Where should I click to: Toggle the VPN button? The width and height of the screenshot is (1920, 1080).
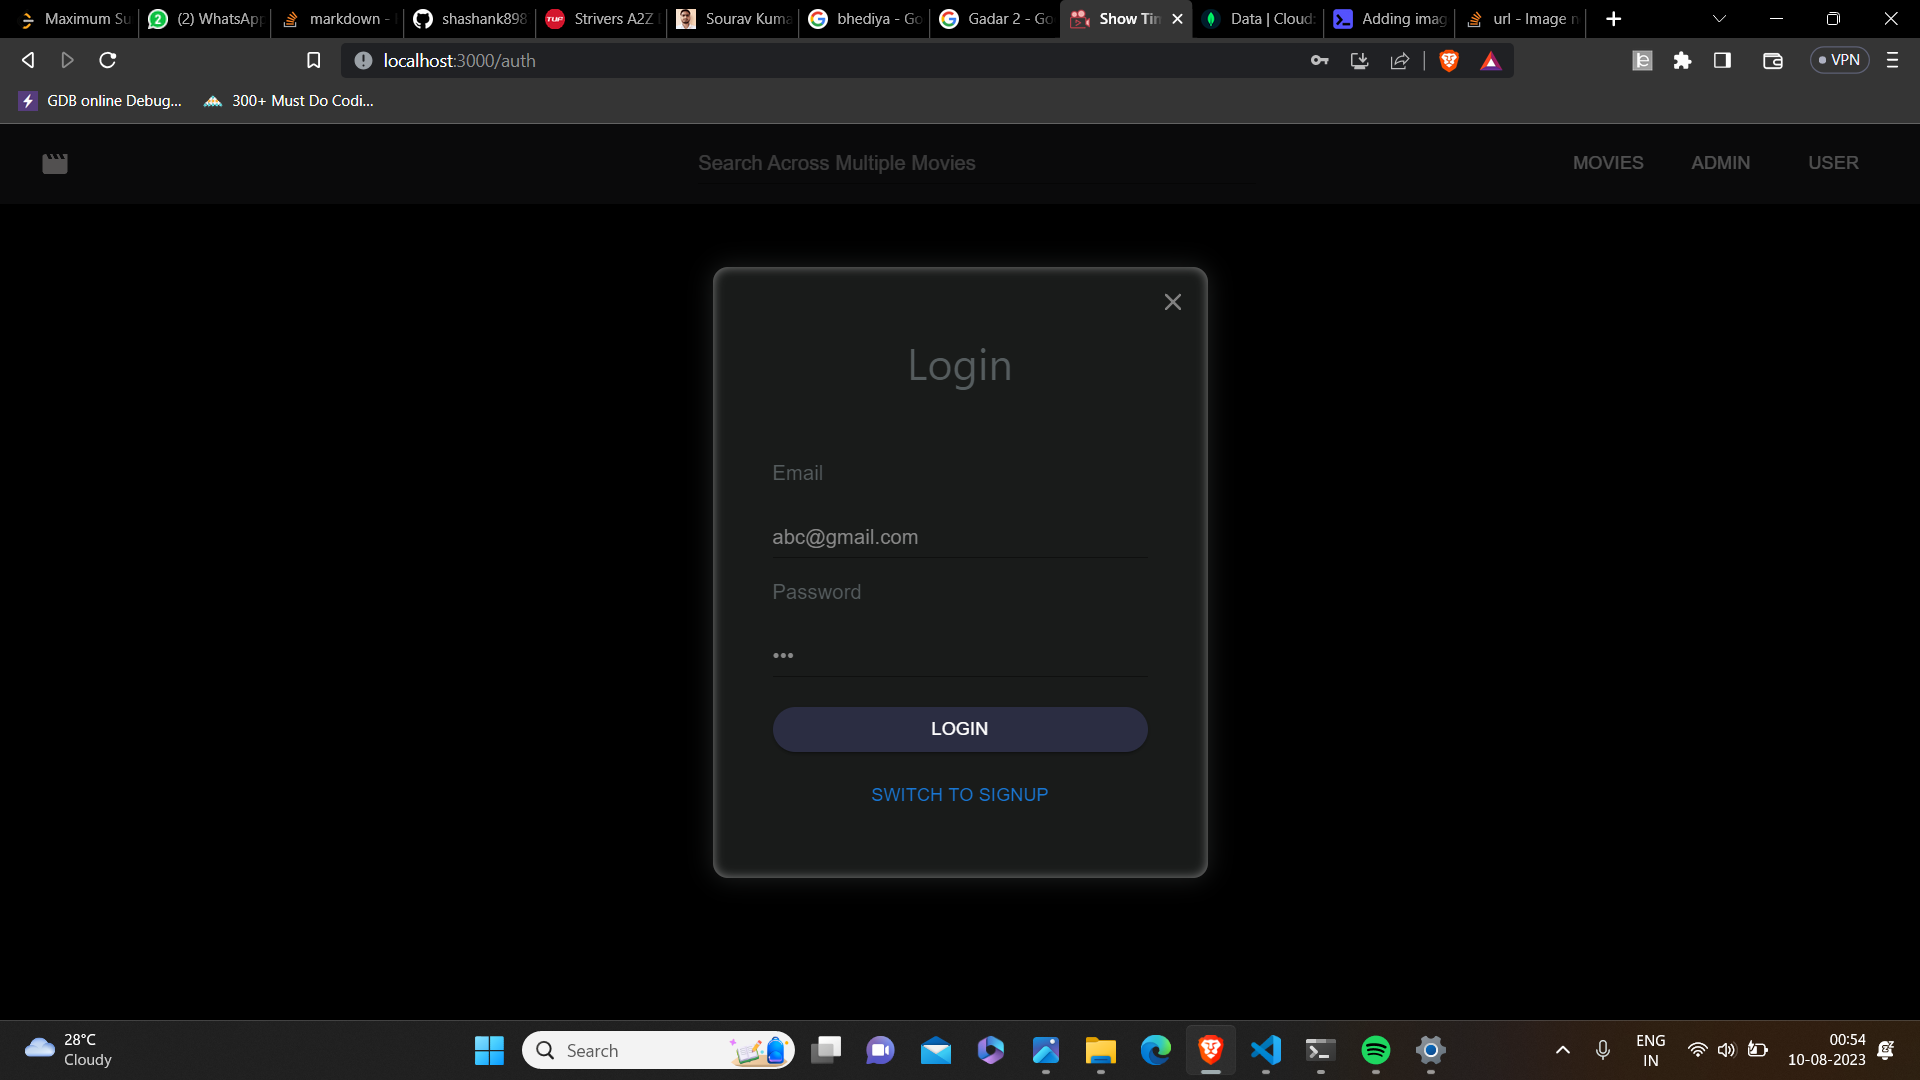(1839, 61)
